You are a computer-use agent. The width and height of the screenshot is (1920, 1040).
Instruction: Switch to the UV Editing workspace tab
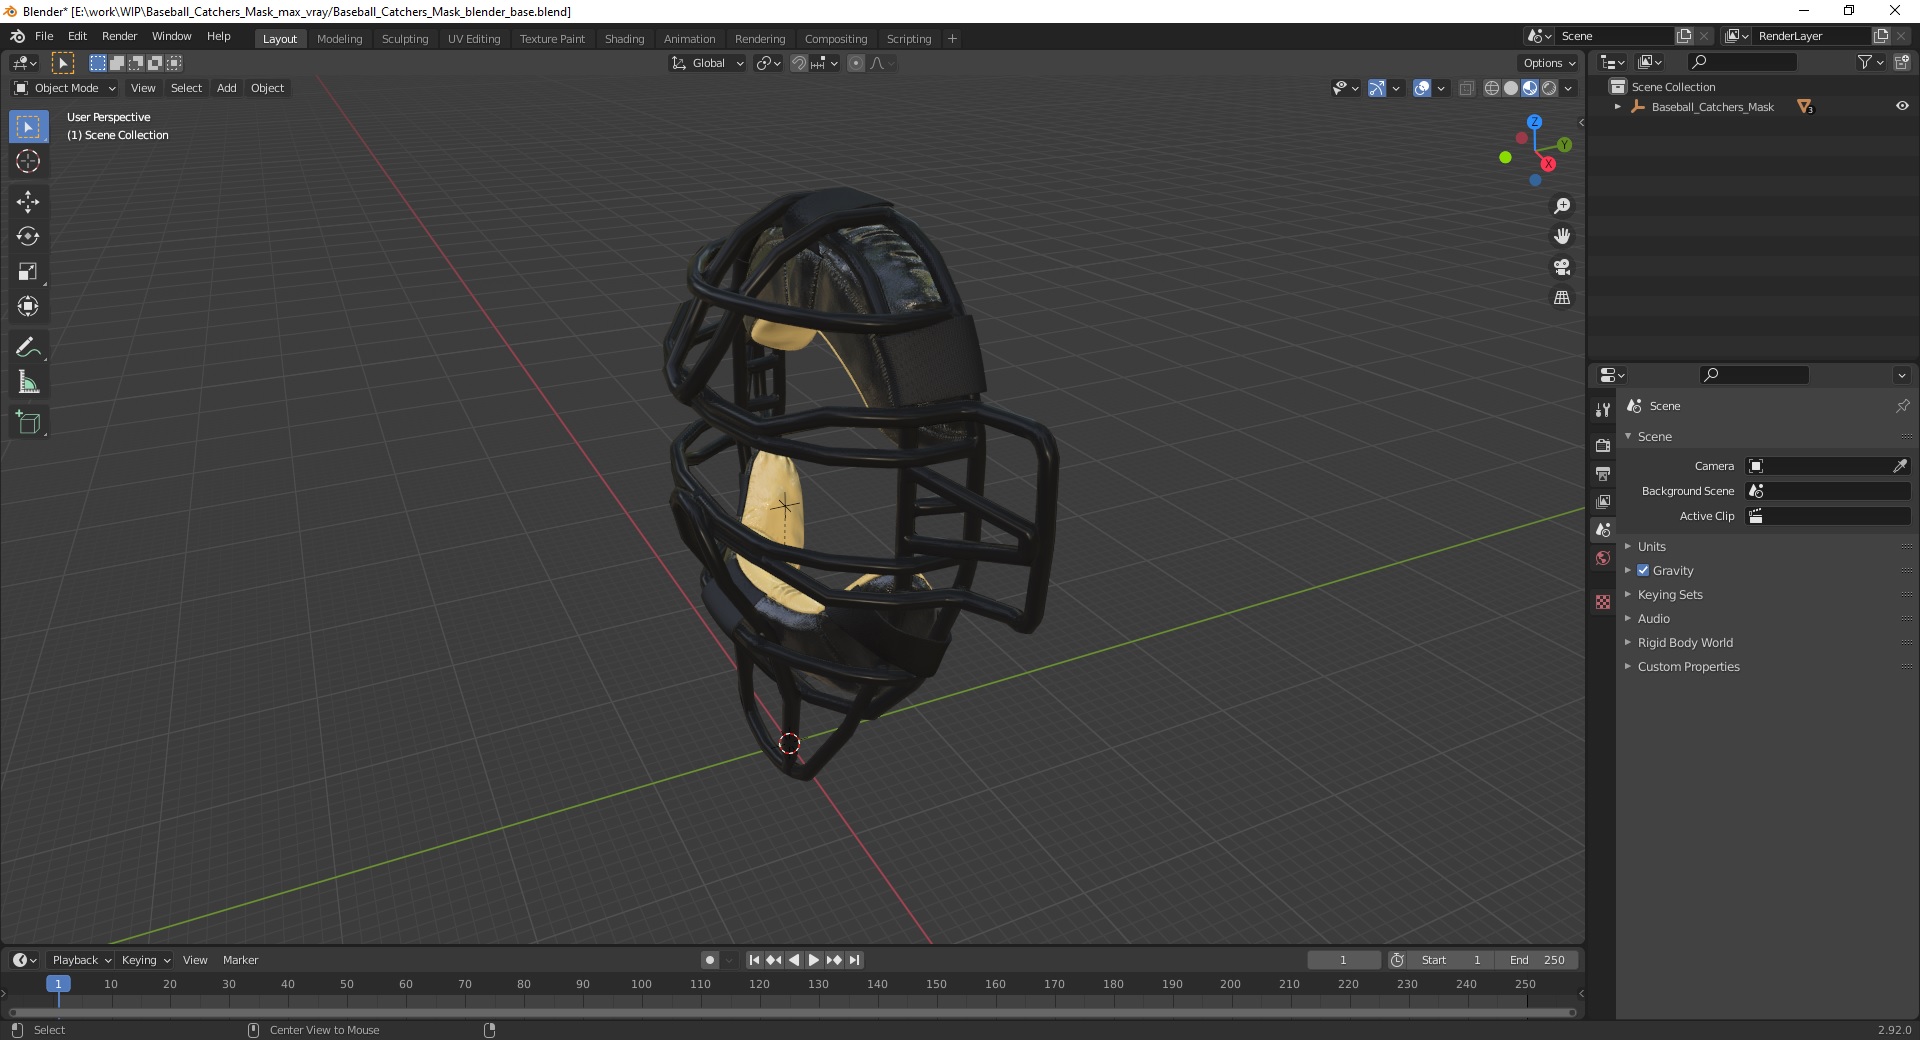[x=474, y=39]
